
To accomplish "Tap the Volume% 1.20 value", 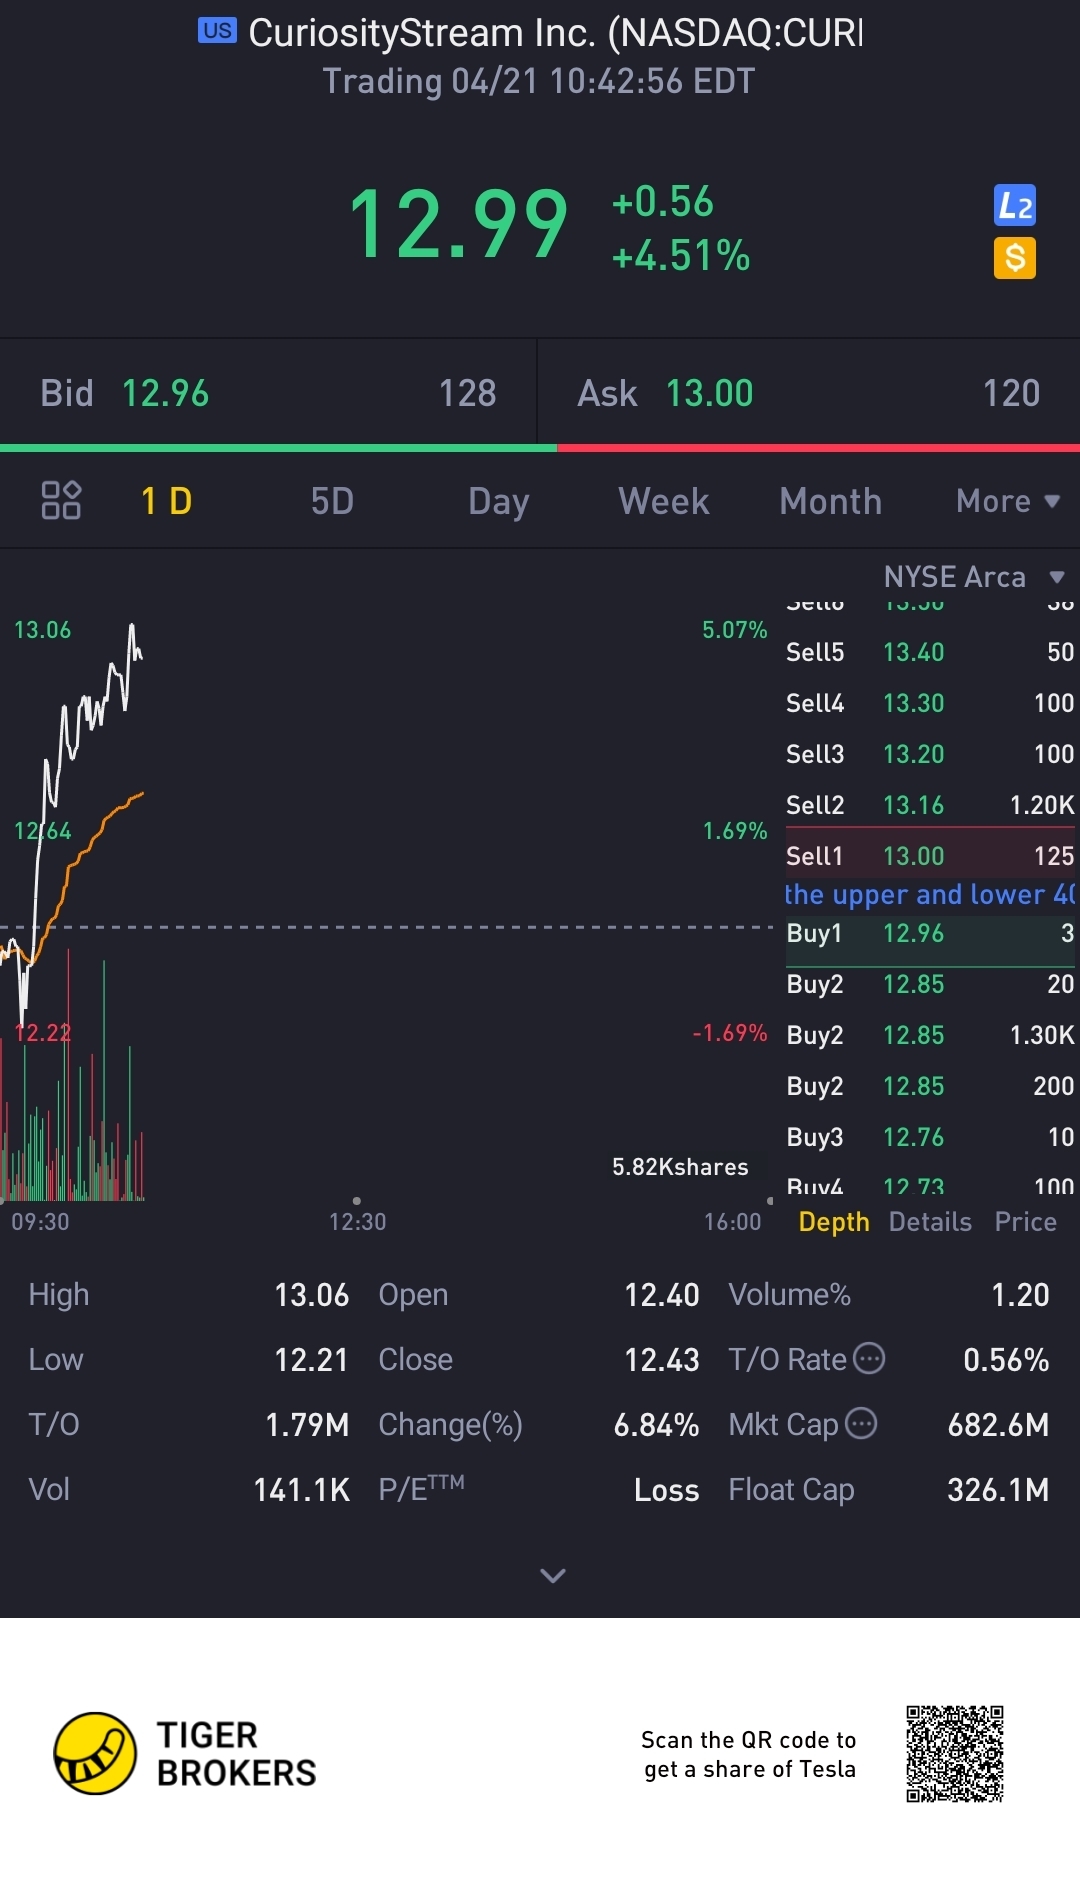I will pyautogui.click(x=1020, y=1295).
